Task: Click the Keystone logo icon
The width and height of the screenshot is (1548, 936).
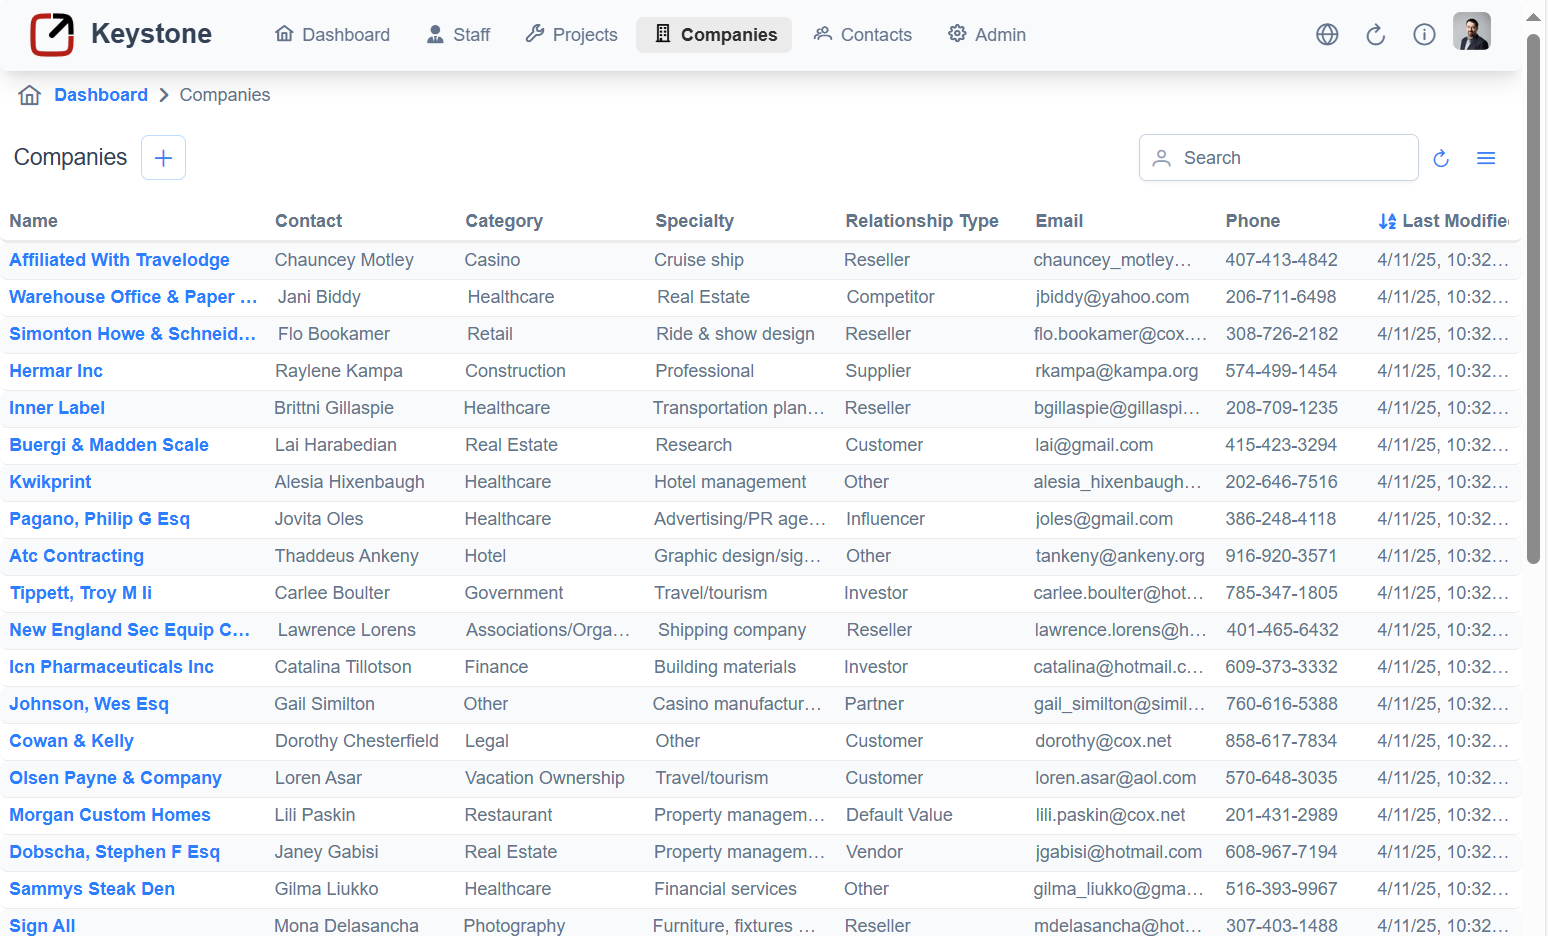Action: point(52,35)
